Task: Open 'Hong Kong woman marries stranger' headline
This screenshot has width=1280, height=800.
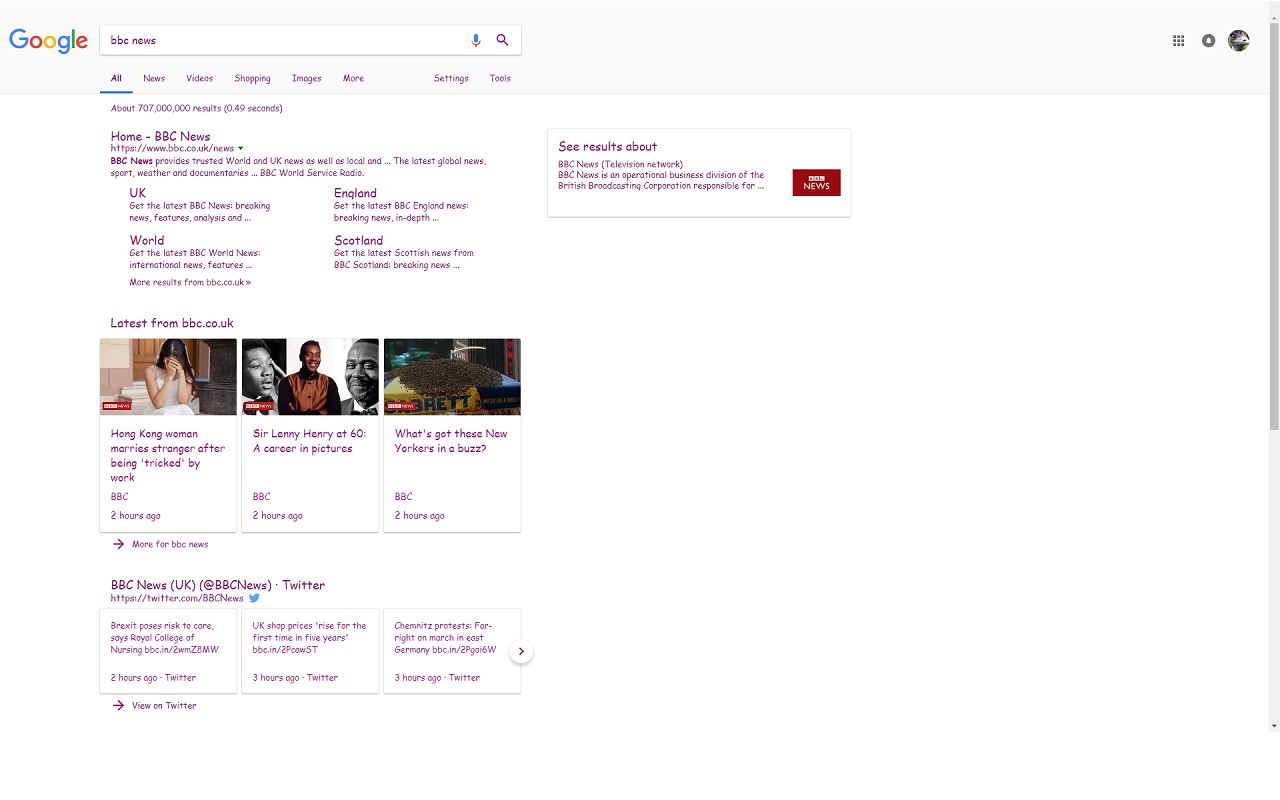Action: [168, 456]
